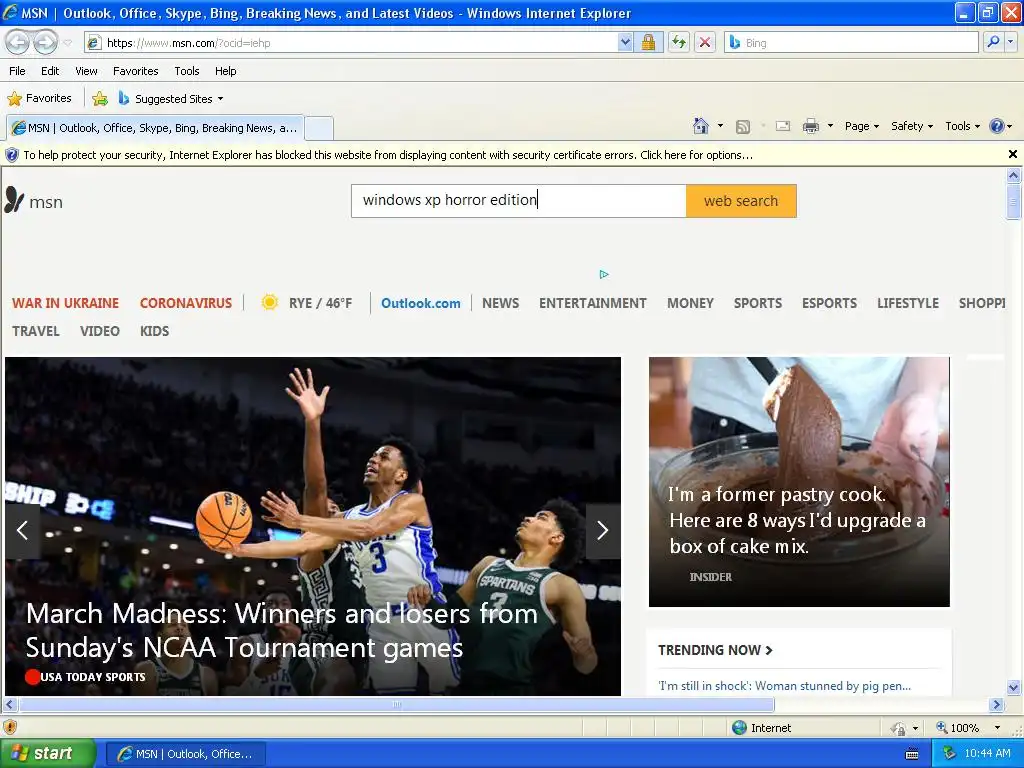
Task: Click the protected mode status icon
Action: point(899,728)
